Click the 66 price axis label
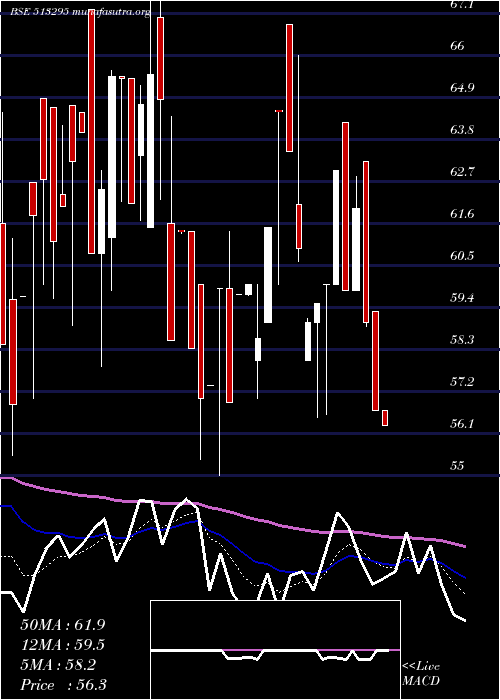Viewport: 500px width, 700px height. (458, 46)
